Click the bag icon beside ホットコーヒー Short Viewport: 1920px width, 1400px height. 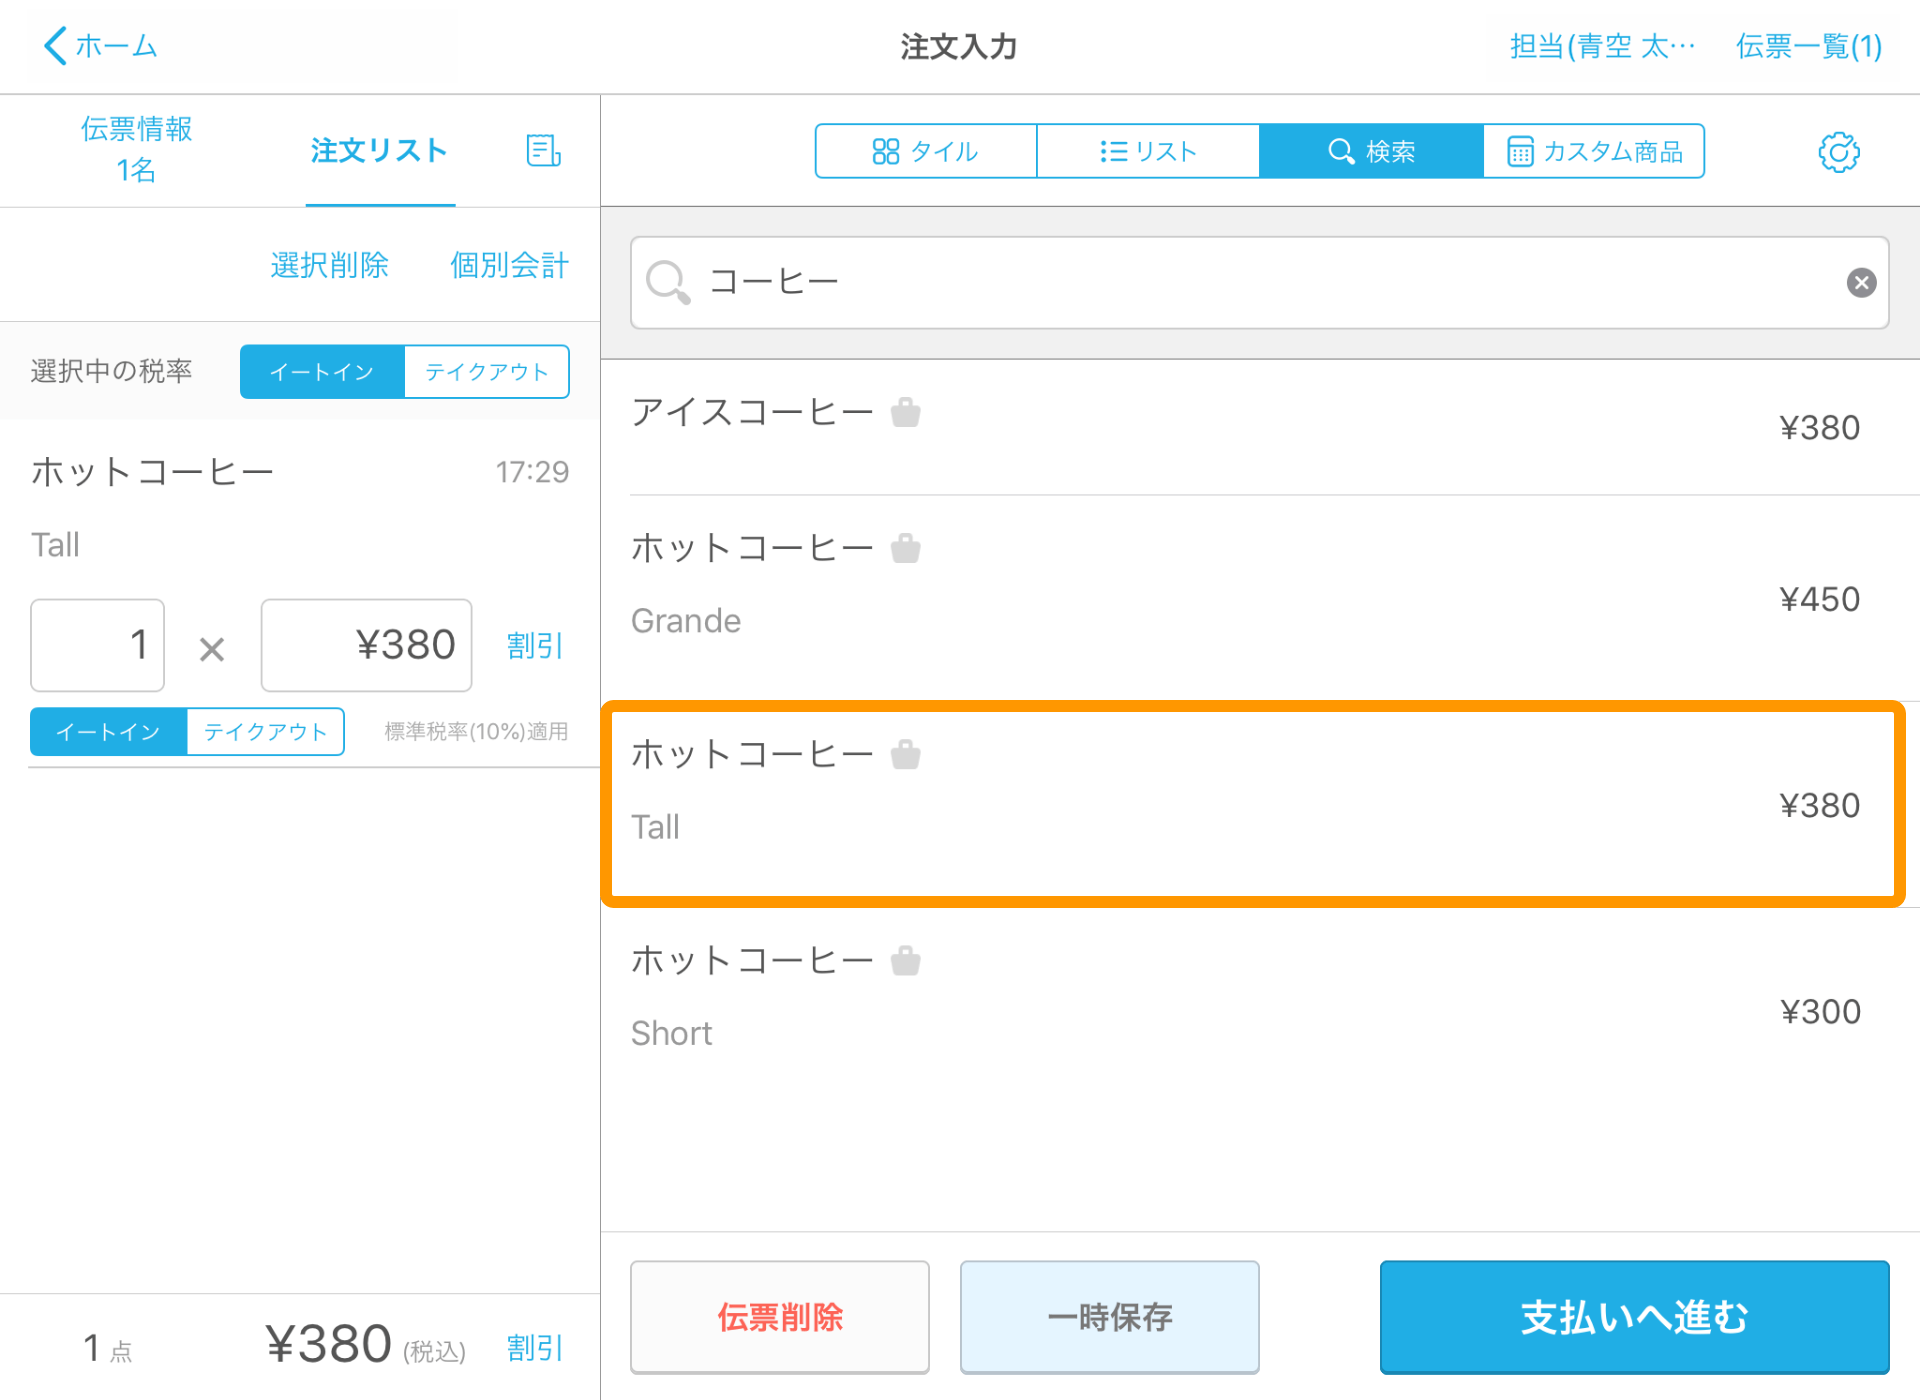906,959
